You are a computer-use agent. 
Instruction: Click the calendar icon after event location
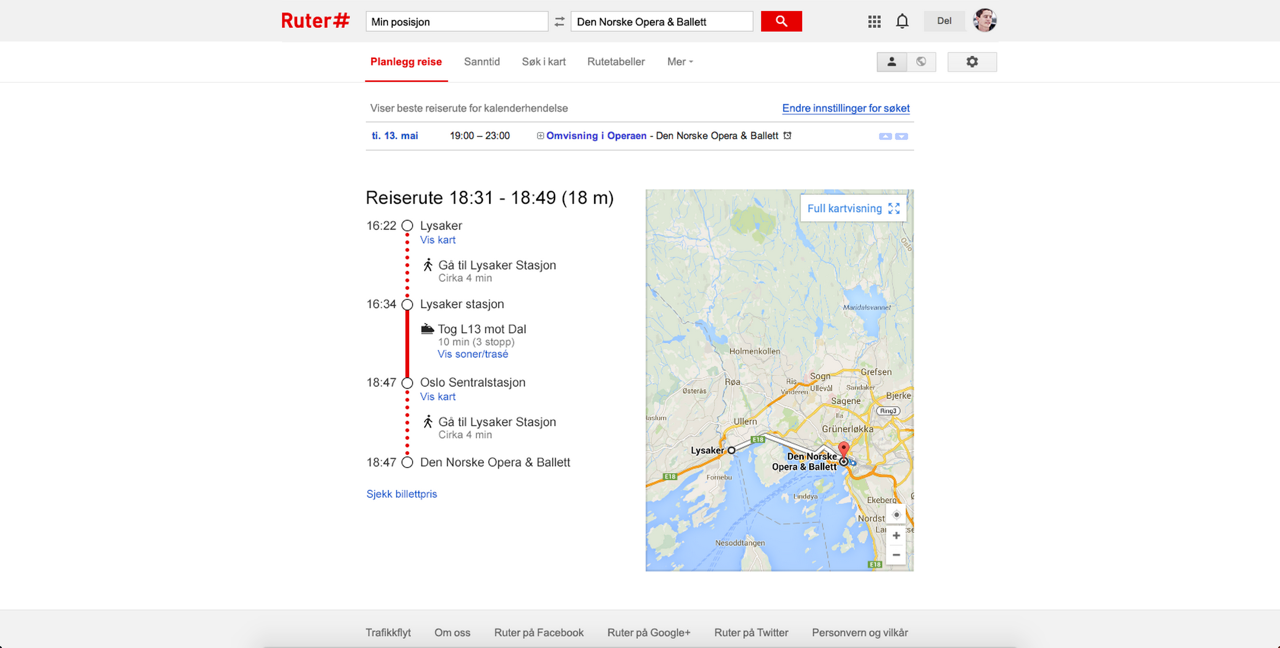[787, 136]
